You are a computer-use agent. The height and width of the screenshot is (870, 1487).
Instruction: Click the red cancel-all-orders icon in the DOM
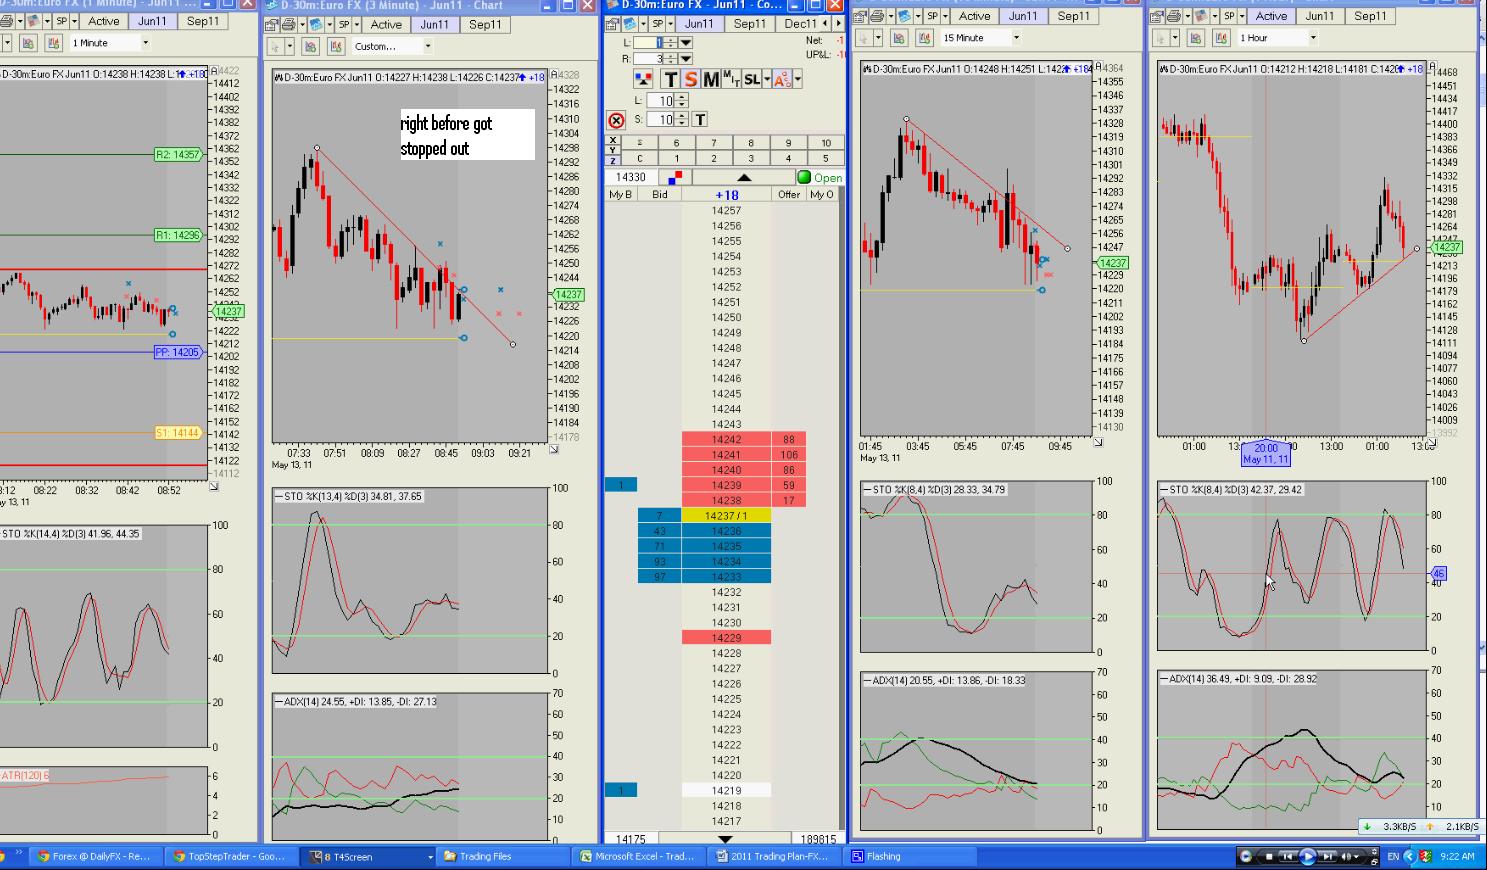pyautogui.click(x=616, y=120)
